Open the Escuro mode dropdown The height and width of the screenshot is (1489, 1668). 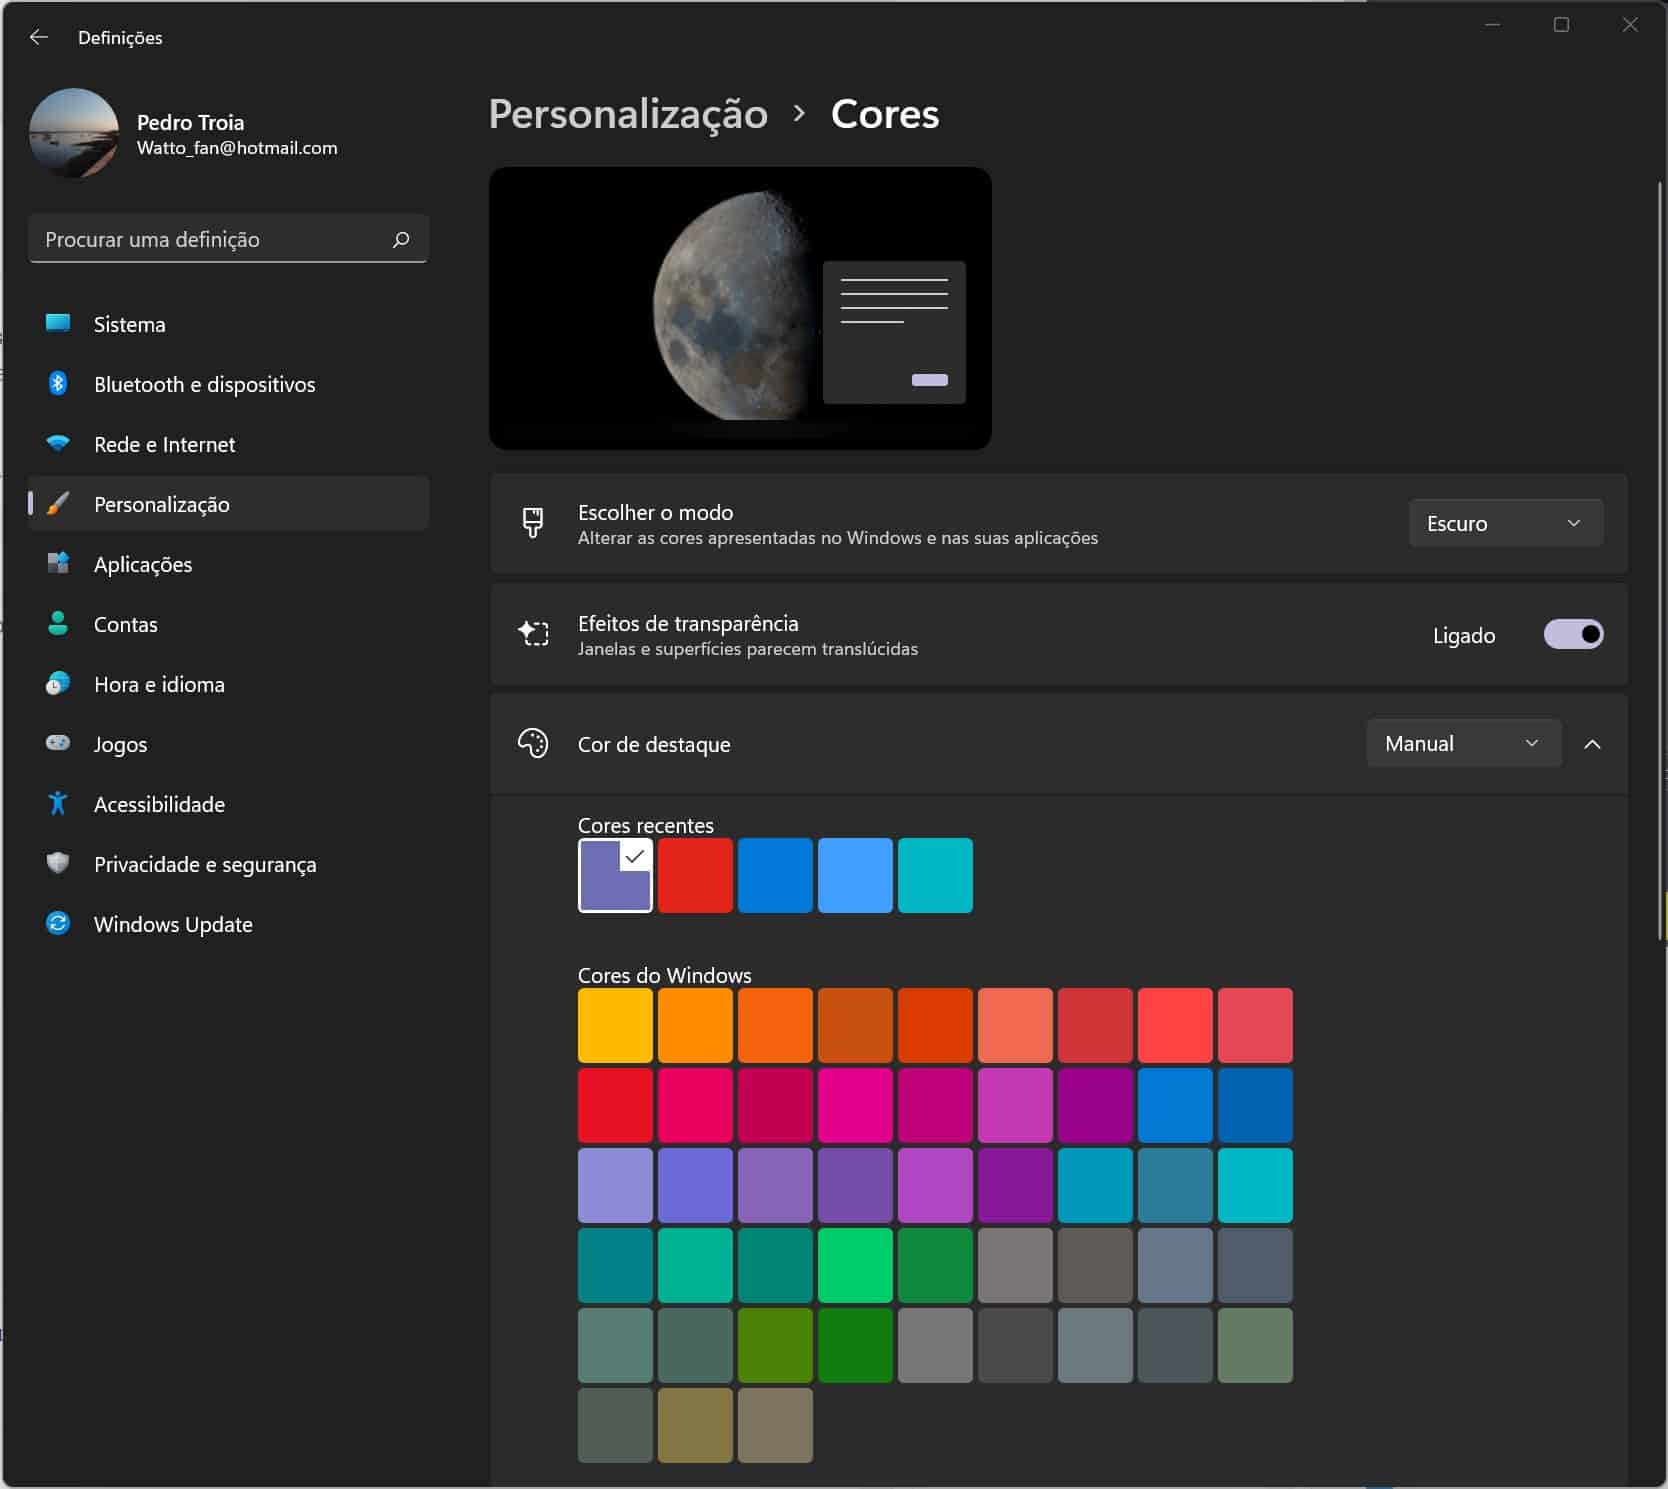click(x=1504, y=523)
